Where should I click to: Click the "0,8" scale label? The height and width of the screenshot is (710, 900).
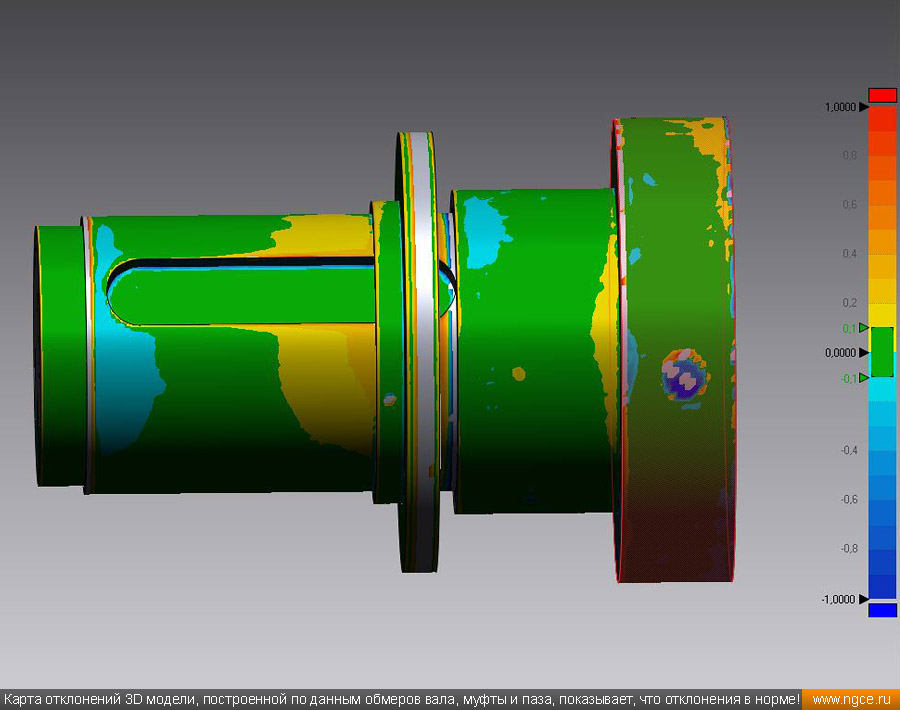point(849,156)
